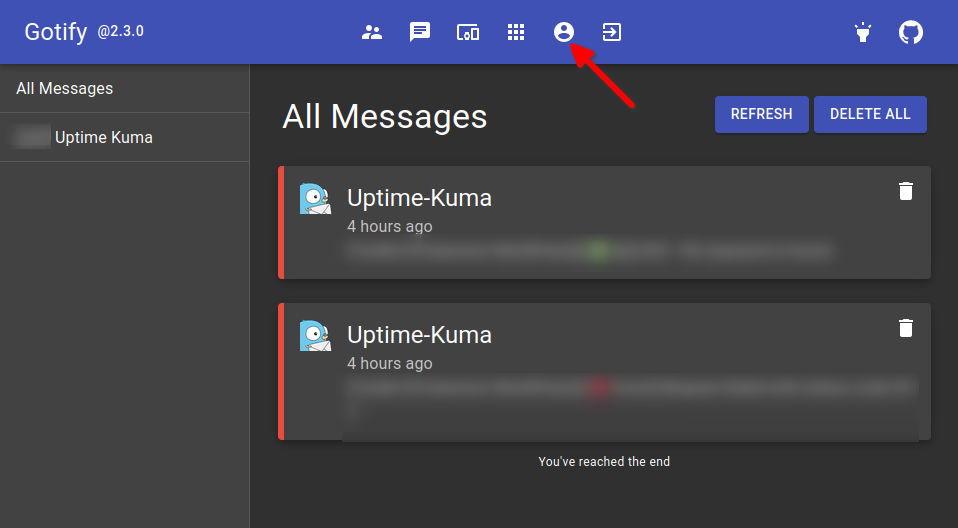
Task: Click the second Uptime-Kuma message title
Action: [x=419, y=335]
